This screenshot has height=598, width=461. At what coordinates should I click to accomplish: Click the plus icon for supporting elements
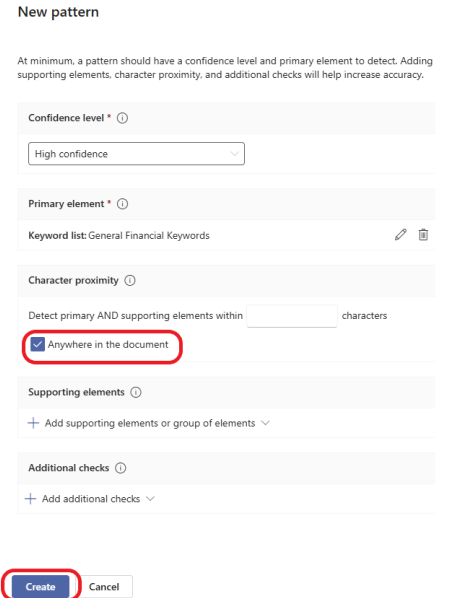[33, 423]
